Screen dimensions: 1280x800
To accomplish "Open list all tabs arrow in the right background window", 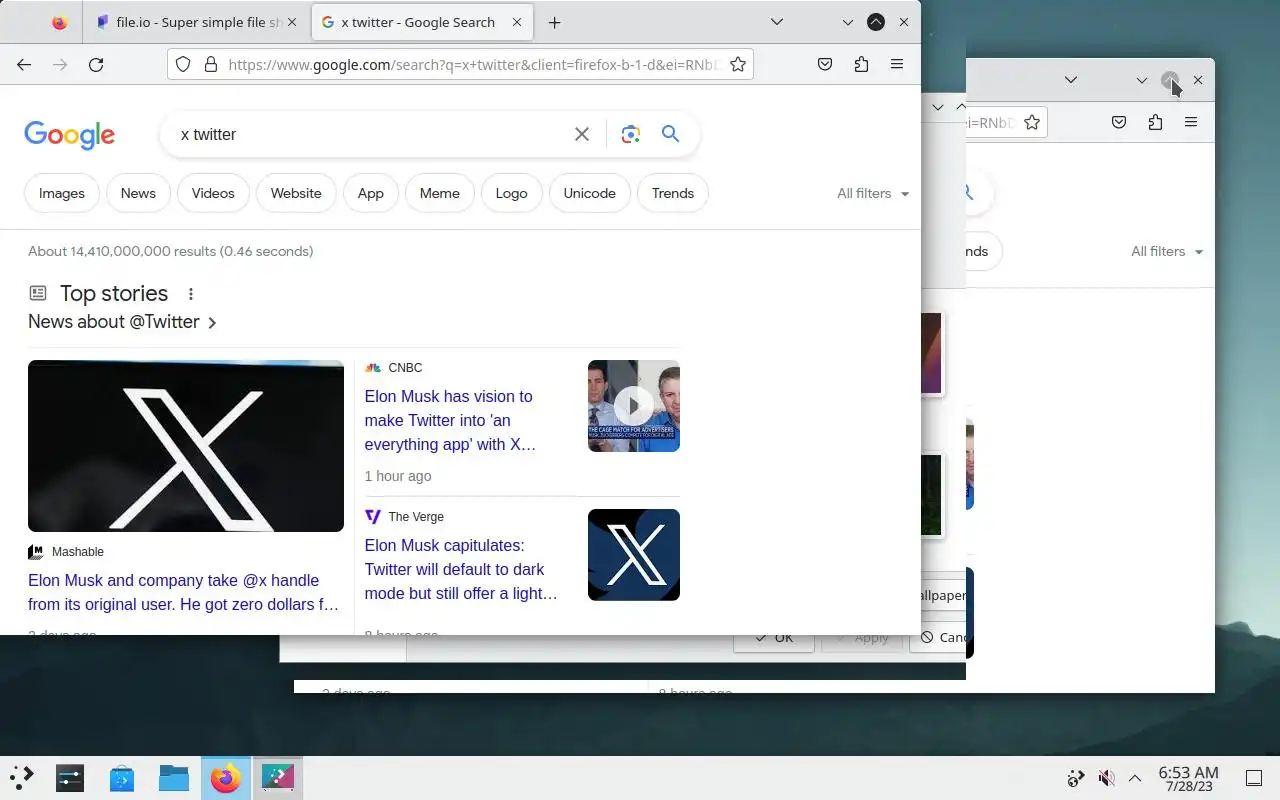I will click(x=1071, y=80).
